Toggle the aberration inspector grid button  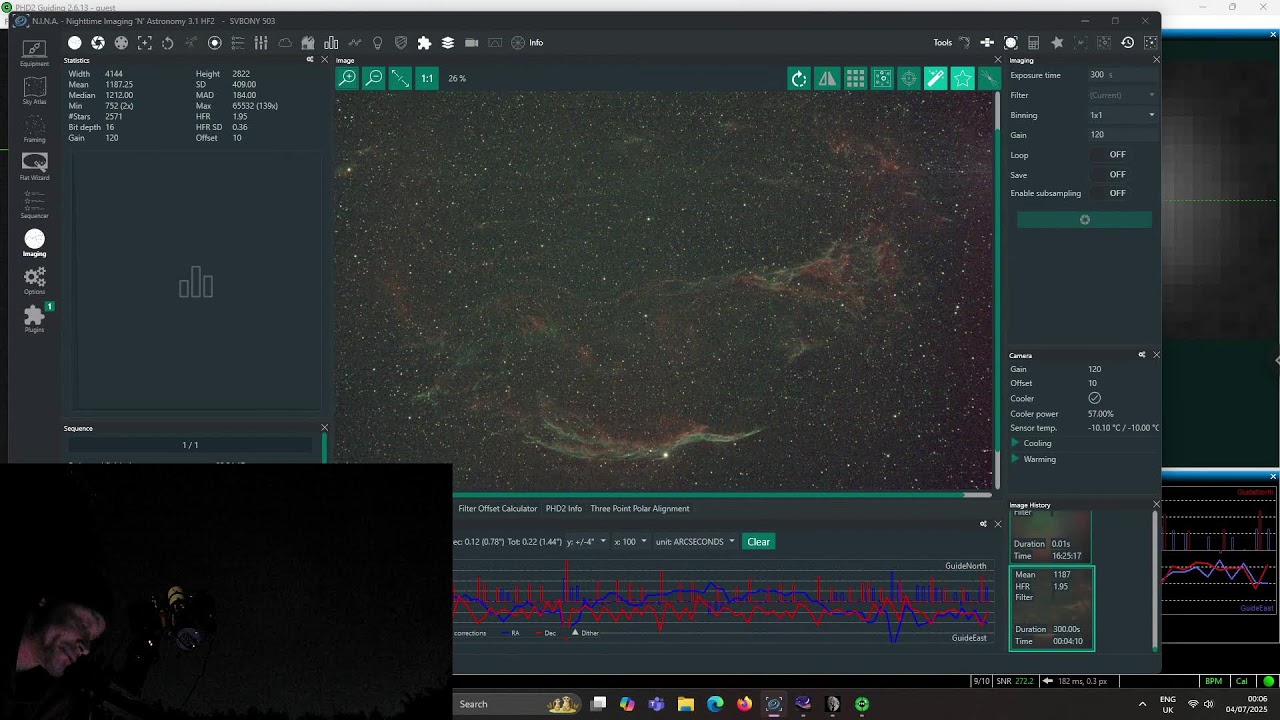(x=855, y=79)
